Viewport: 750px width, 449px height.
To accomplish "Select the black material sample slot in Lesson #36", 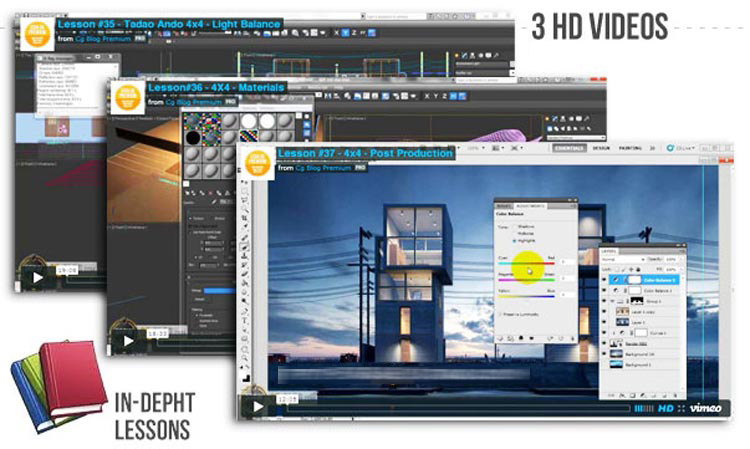I will coord(193,138).
